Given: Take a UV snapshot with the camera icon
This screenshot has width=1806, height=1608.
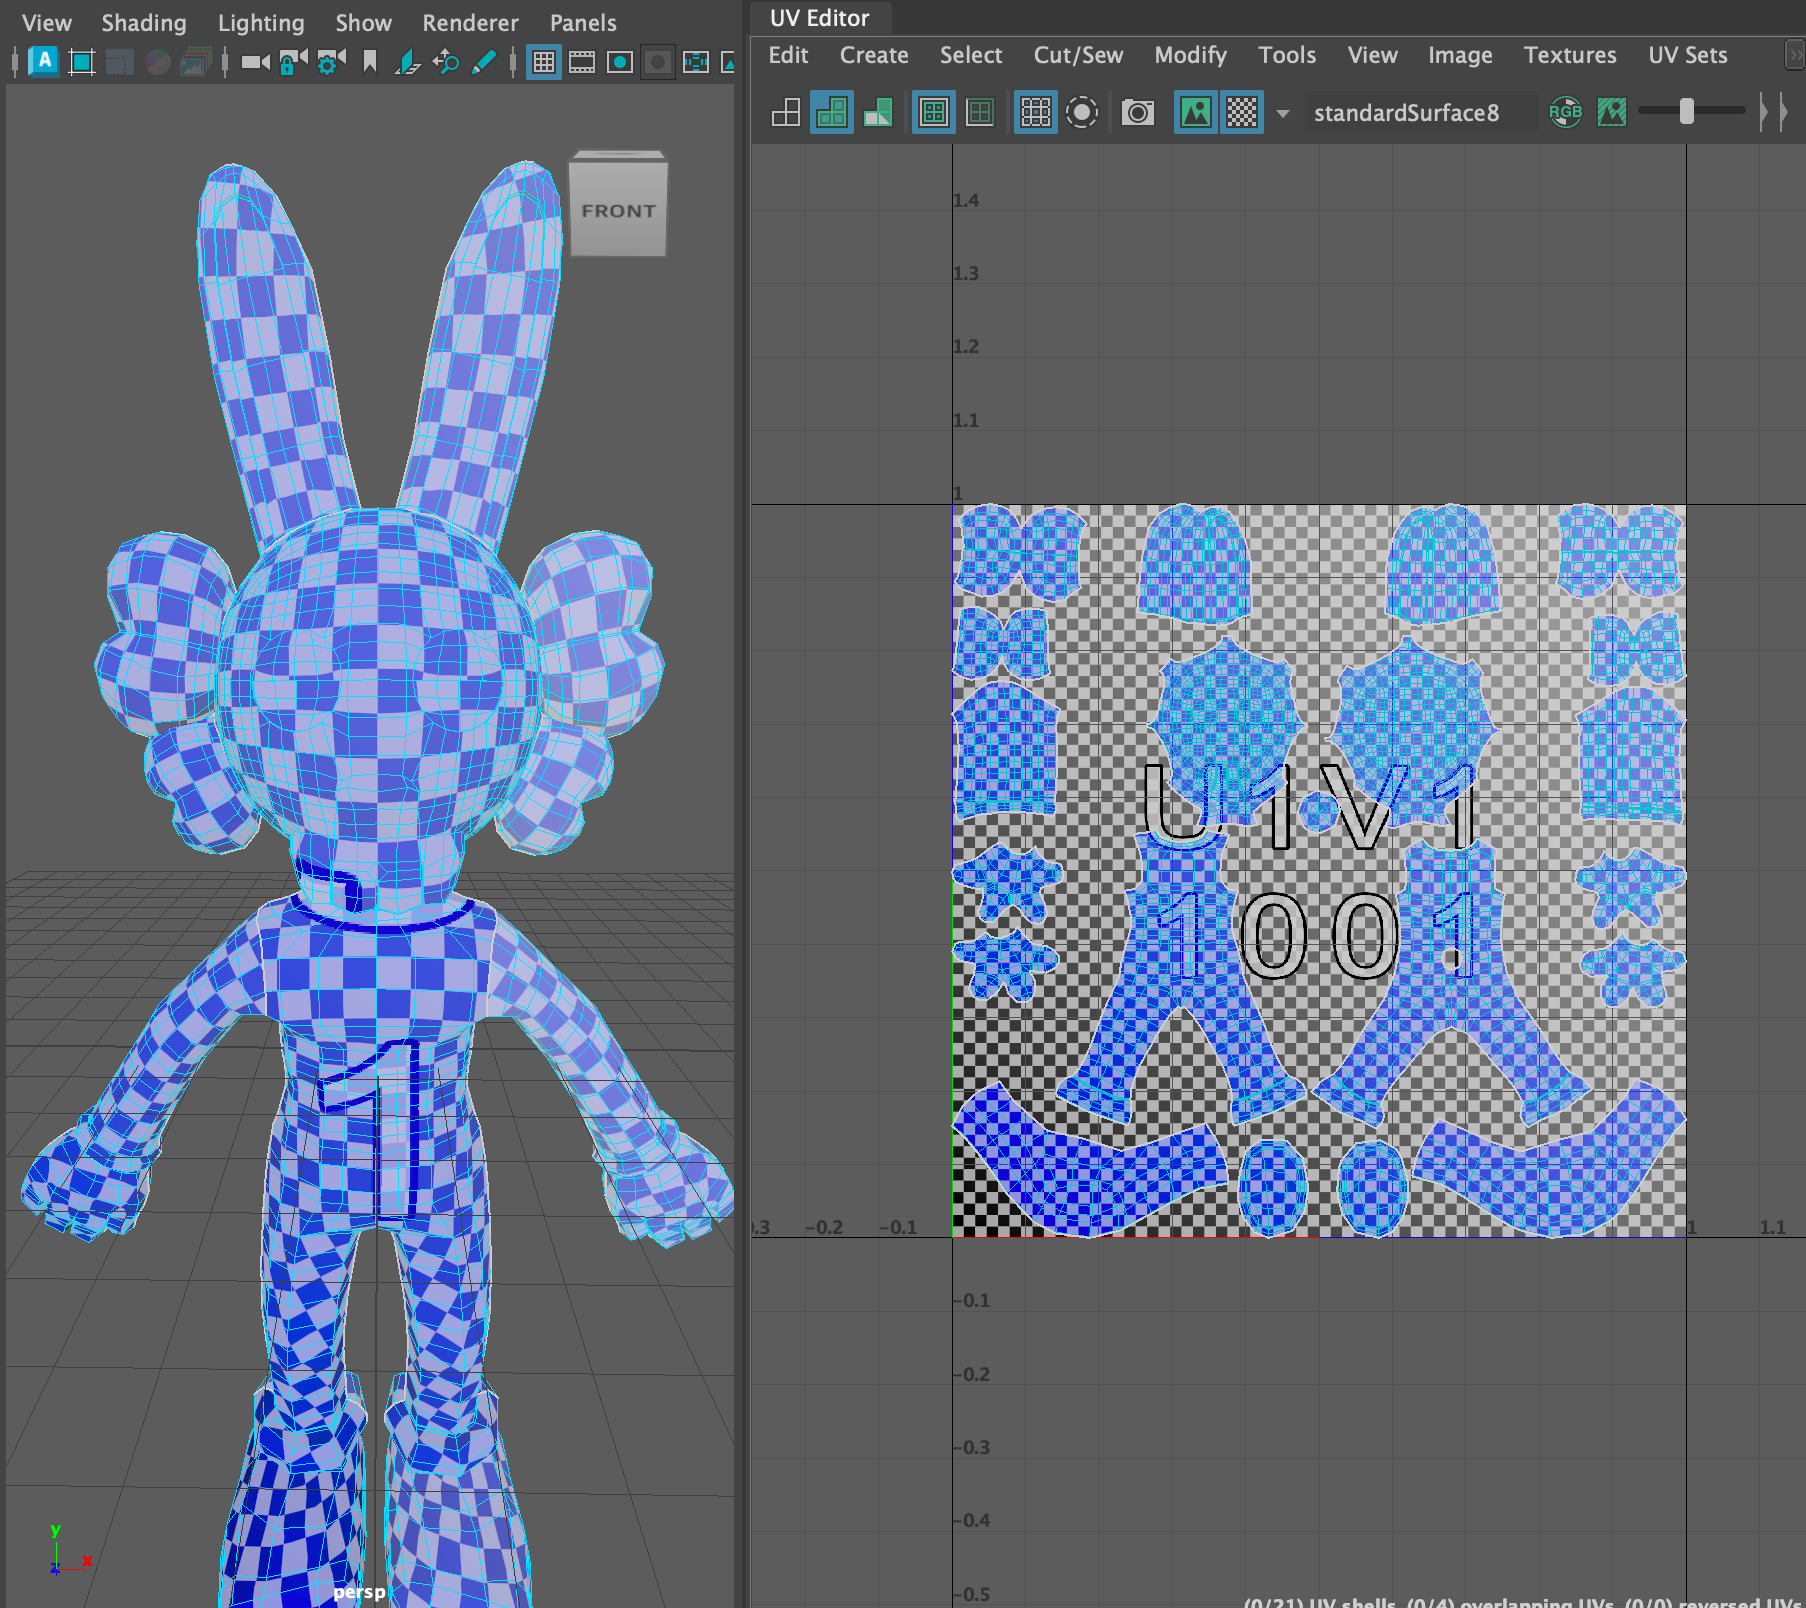Looking at the screenshot, I should pos(1138,112).
